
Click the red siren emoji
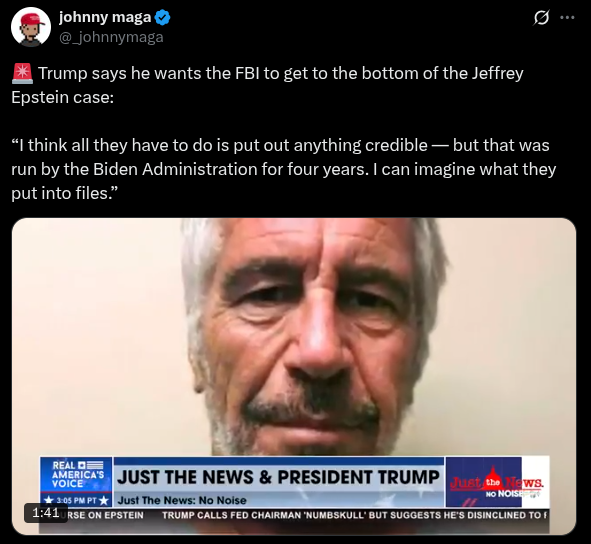click(x=22, y=73)
